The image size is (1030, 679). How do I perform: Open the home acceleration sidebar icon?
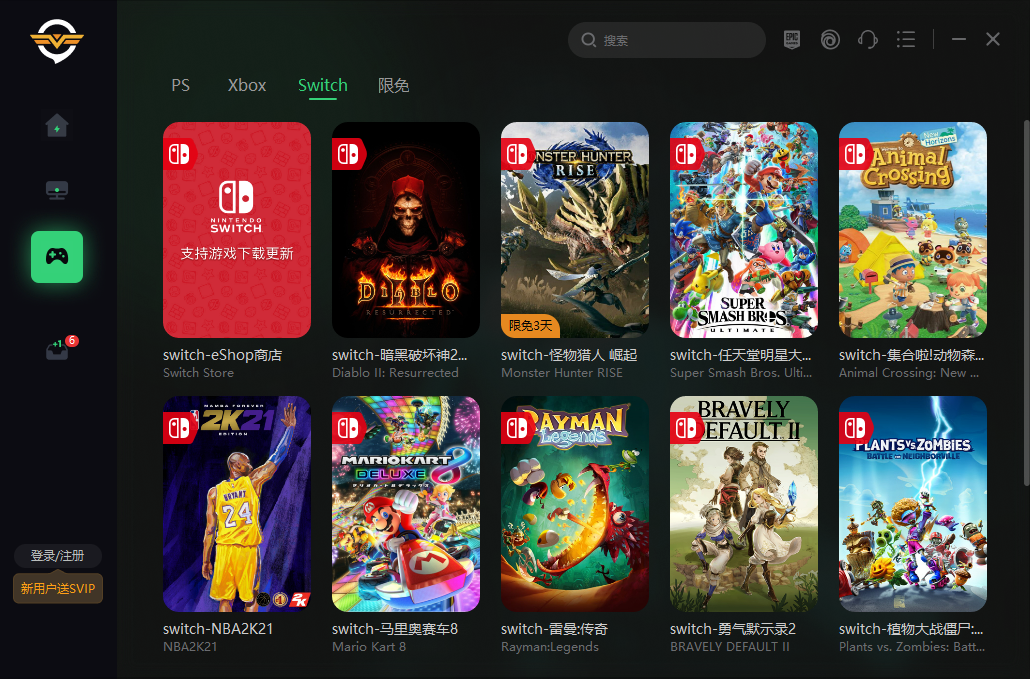(x=57, y=125)
